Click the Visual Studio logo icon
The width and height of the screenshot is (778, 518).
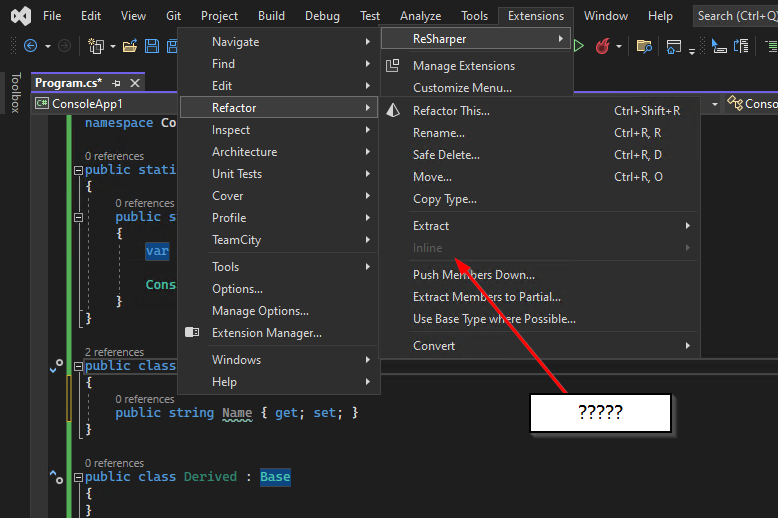coord(21,16)
